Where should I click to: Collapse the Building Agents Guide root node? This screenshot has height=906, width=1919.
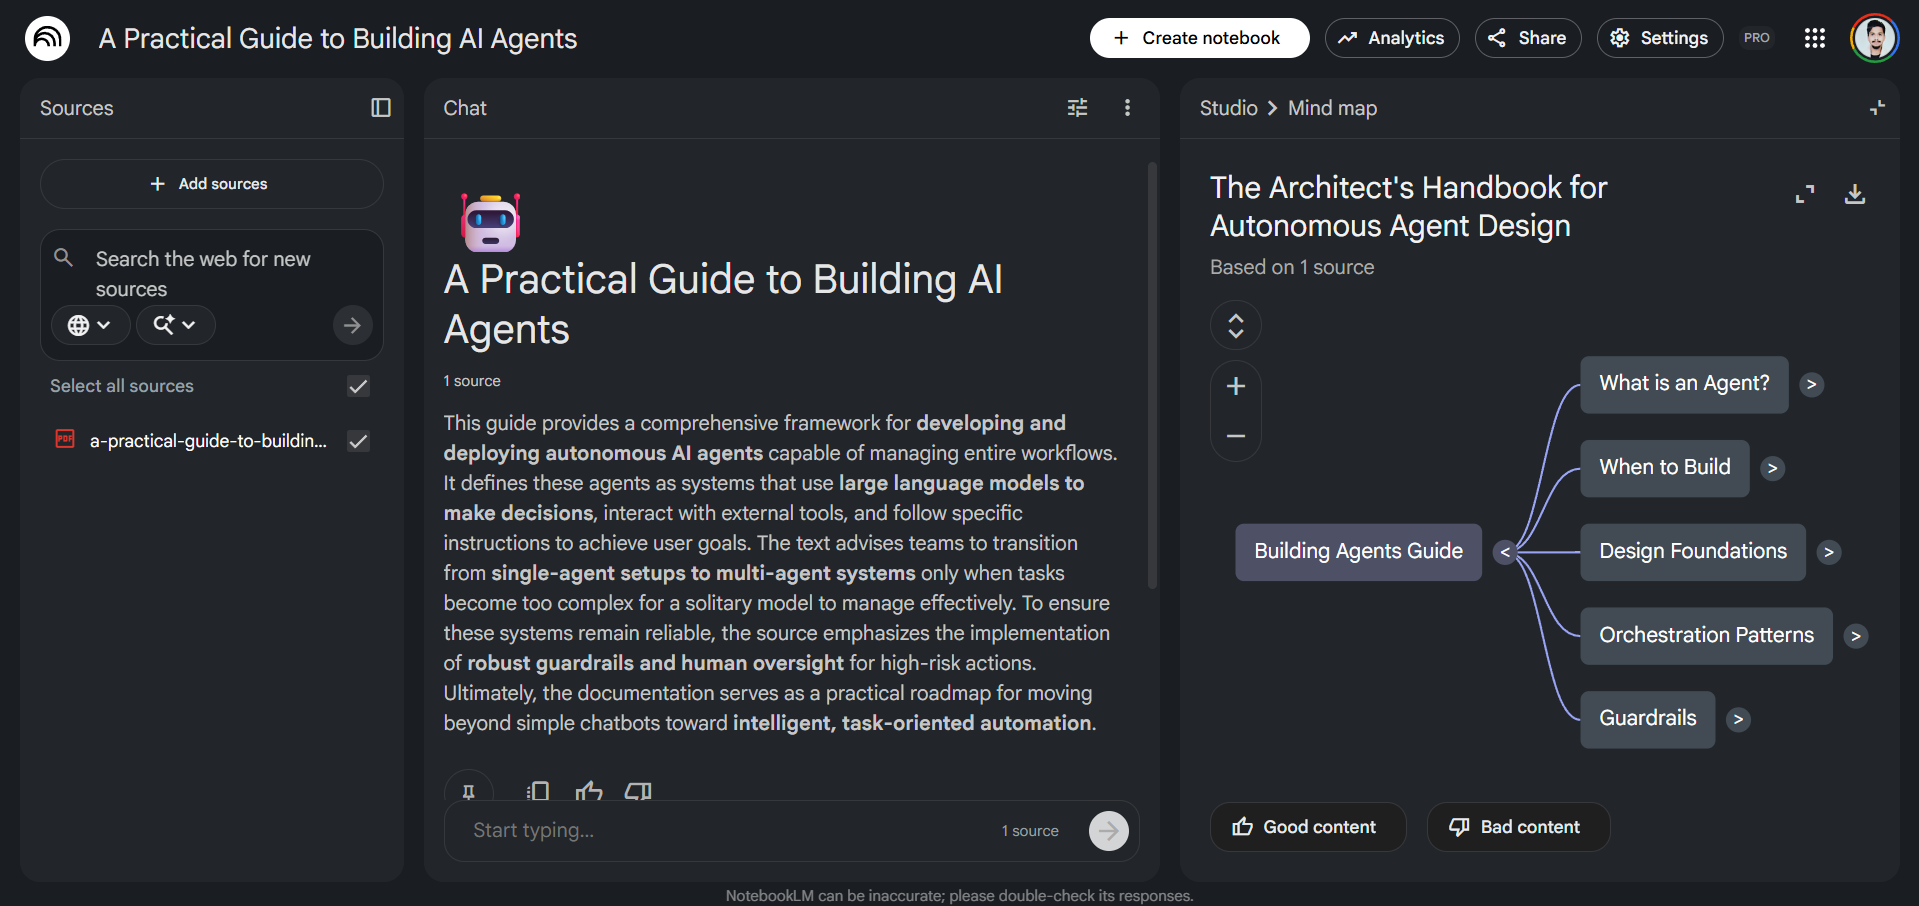1504,552
